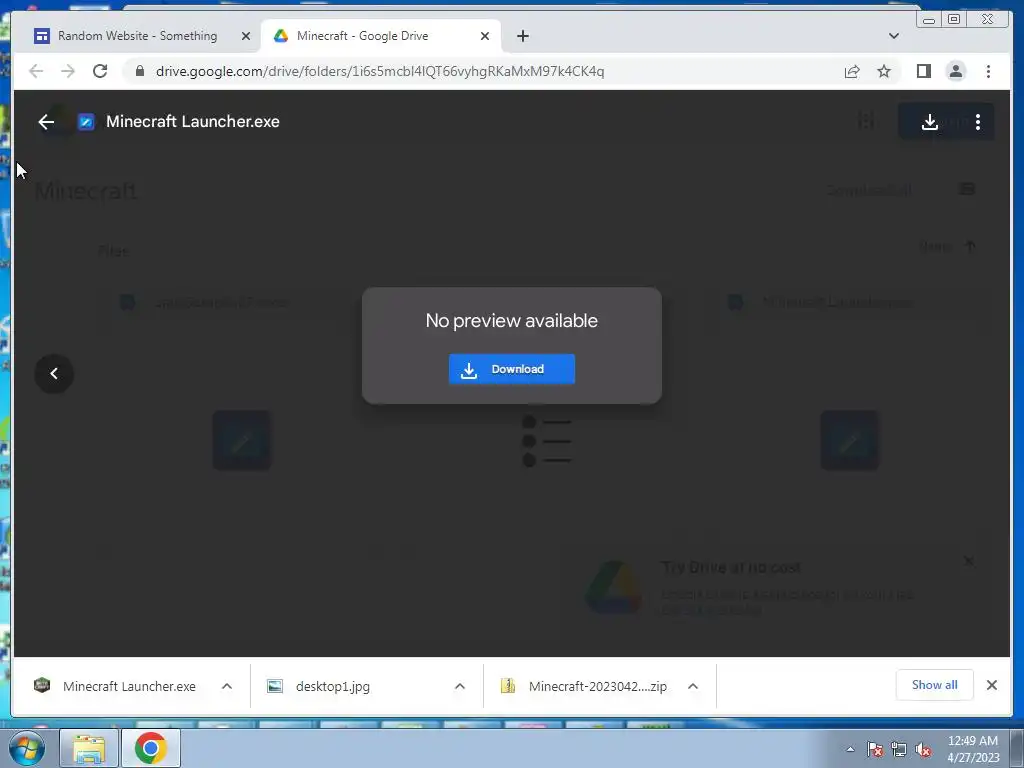
Task: Show hidden system tray icons
Action: pos(850,749)
